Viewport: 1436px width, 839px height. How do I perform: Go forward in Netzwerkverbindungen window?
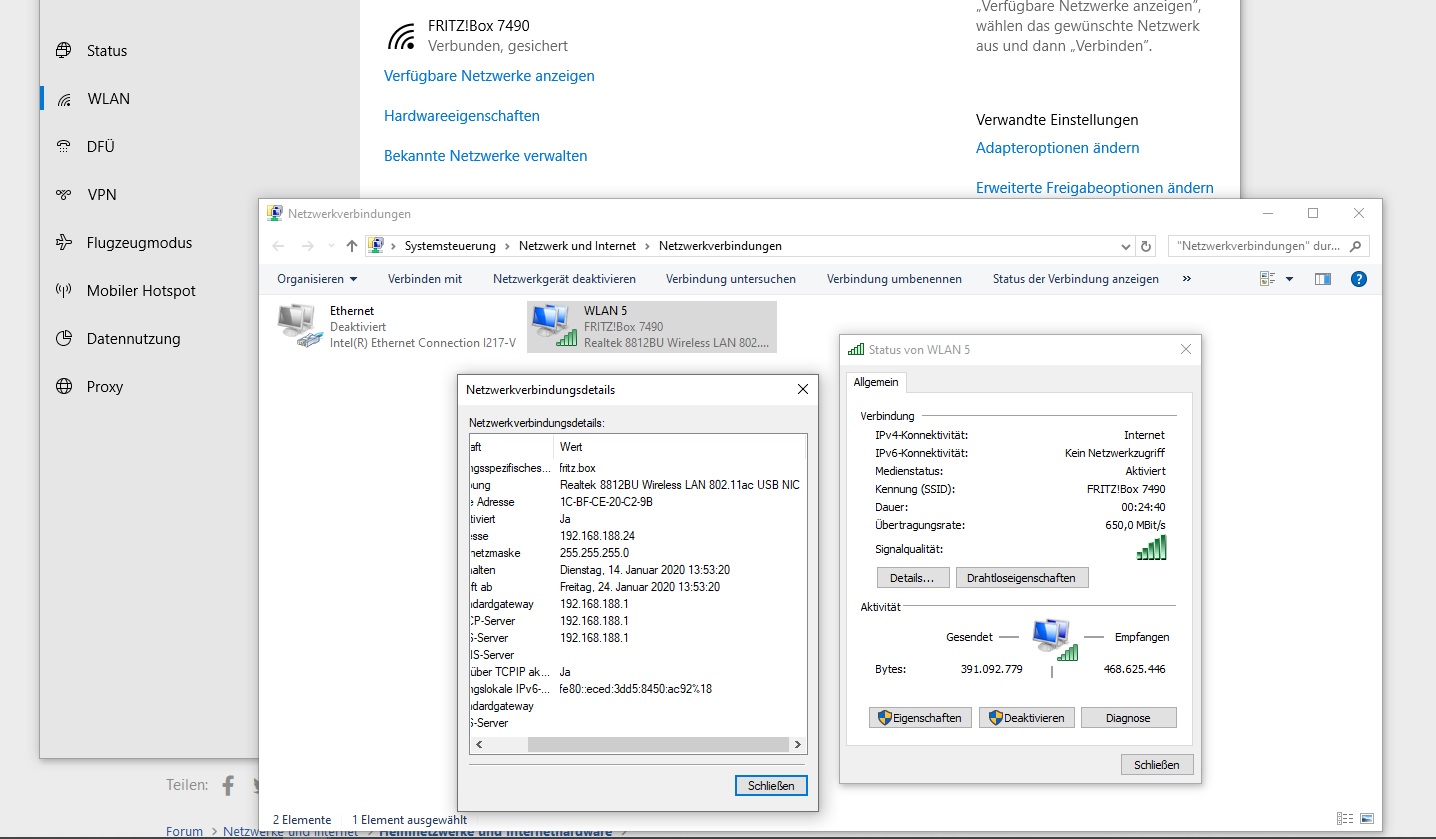pos(308,246)
